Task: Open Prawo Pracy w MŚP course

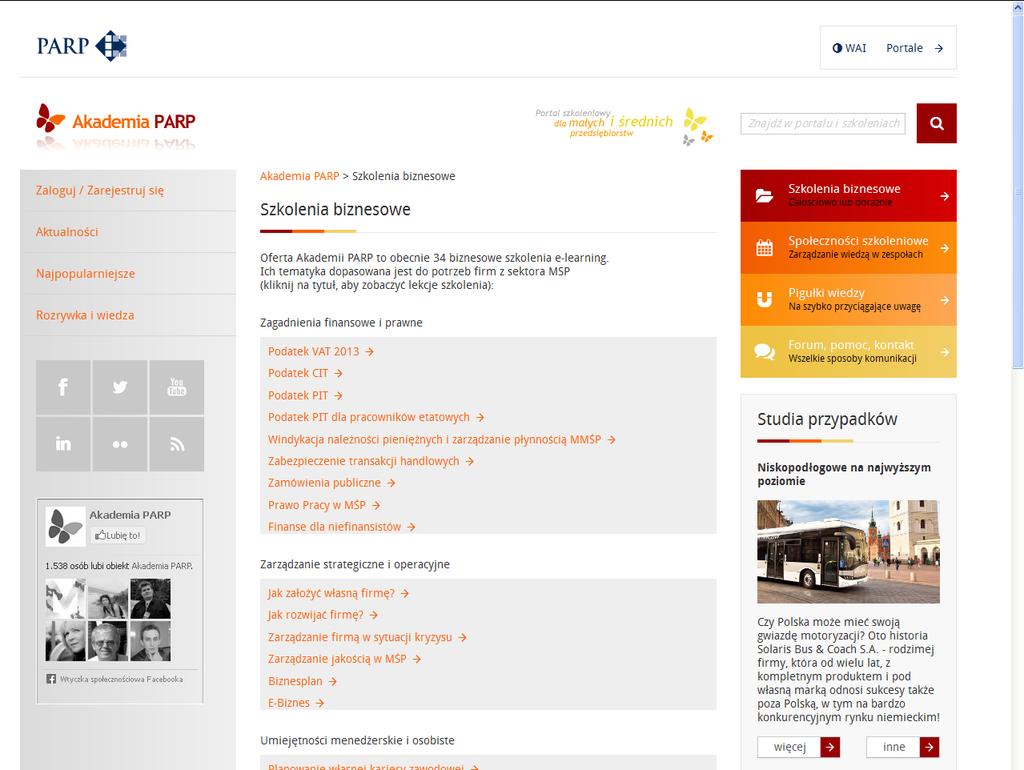Action: tap(324, 505)
